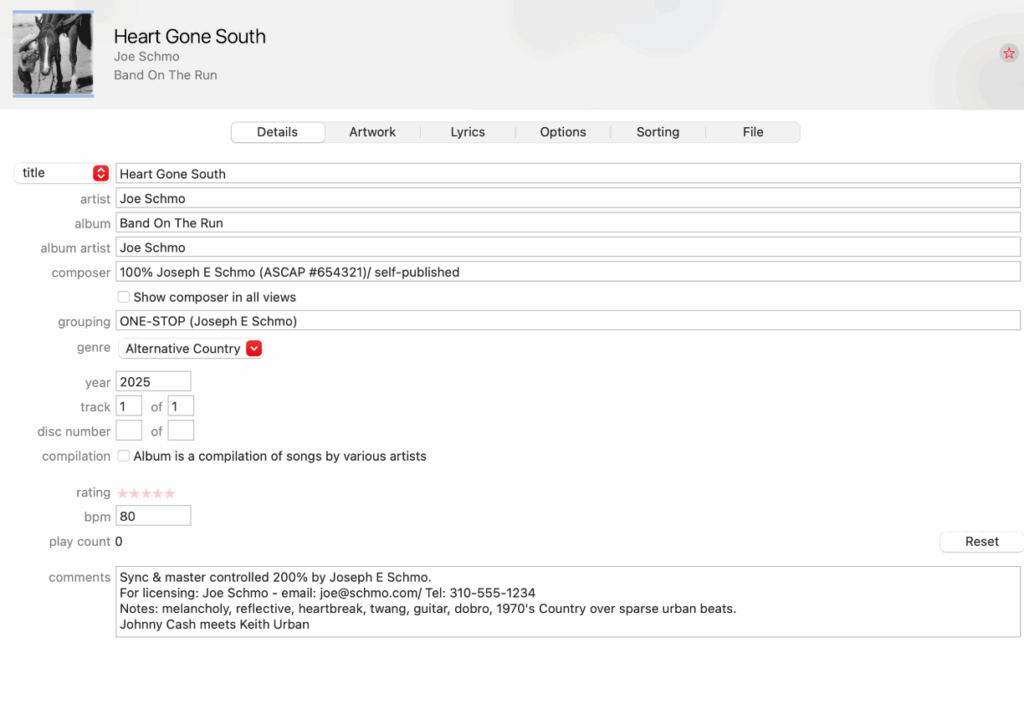The width and height of the screenshot is (1024, 709).
Task: Click the disc number field
Action: [129, 431]
